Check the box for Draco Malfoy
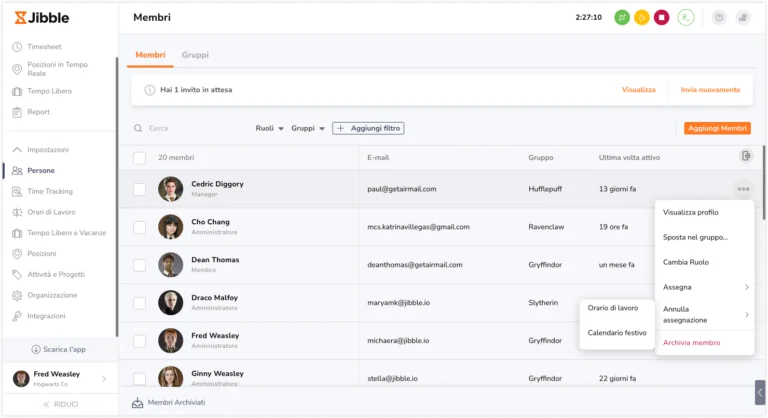The width and height of the screenshot is (768, 418). coord(140,303)
